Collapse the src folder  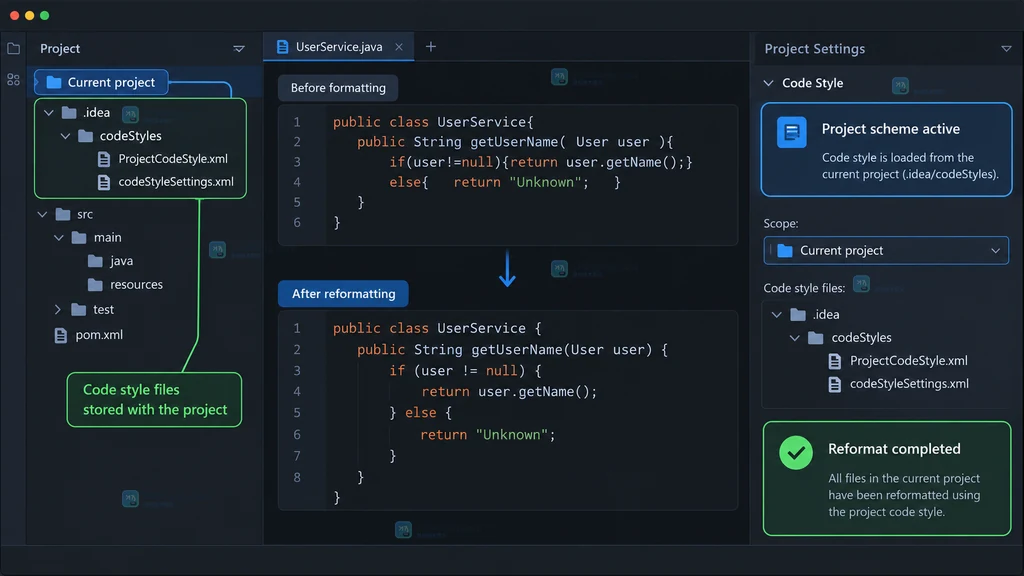point(42,214)
